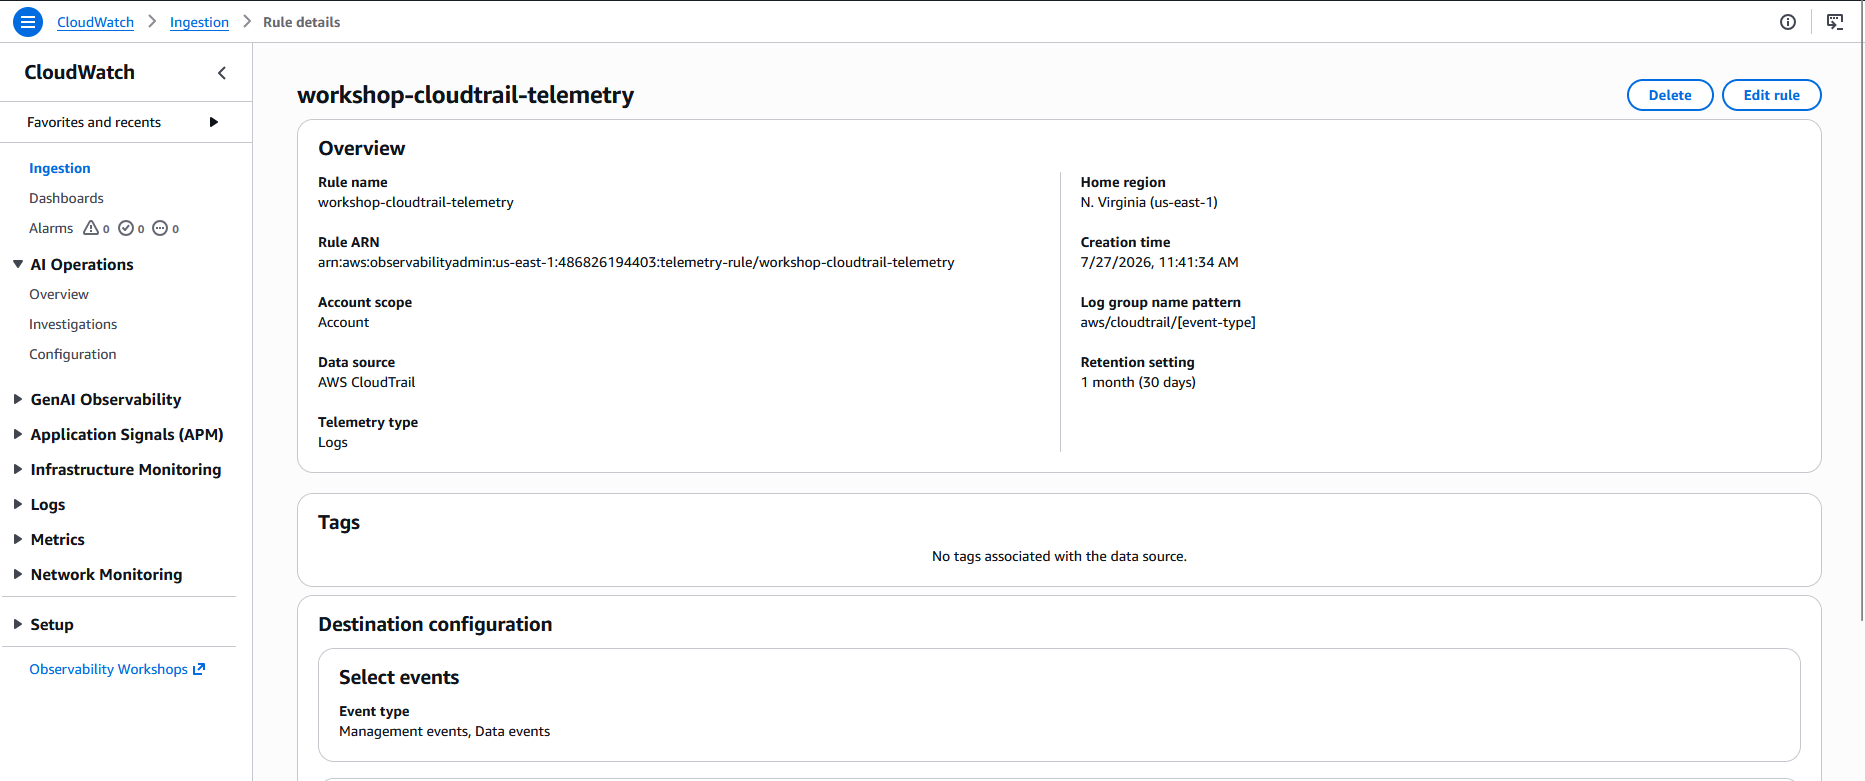The height and width of the screenshot is (781, 1865).
Task: Follow the CloudWatch breadcrumb link
Action: coord(95,22)
